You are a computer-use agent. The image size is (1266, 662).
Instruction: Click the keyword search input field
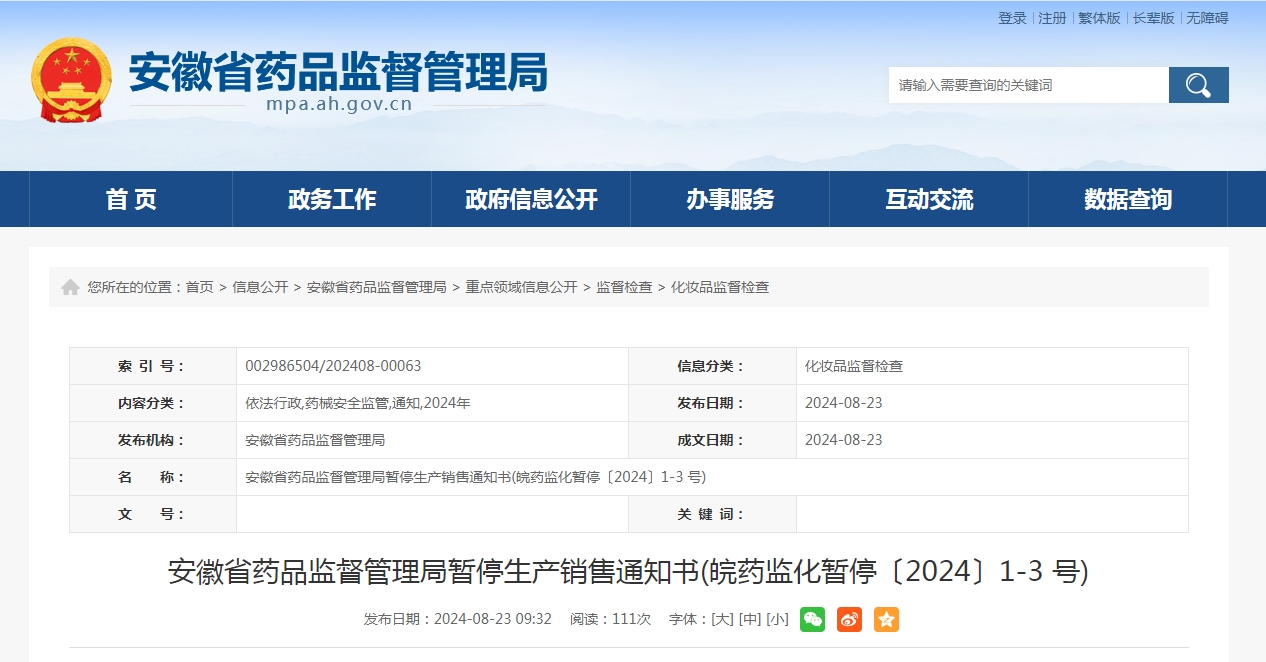[x=1028, y=85]
